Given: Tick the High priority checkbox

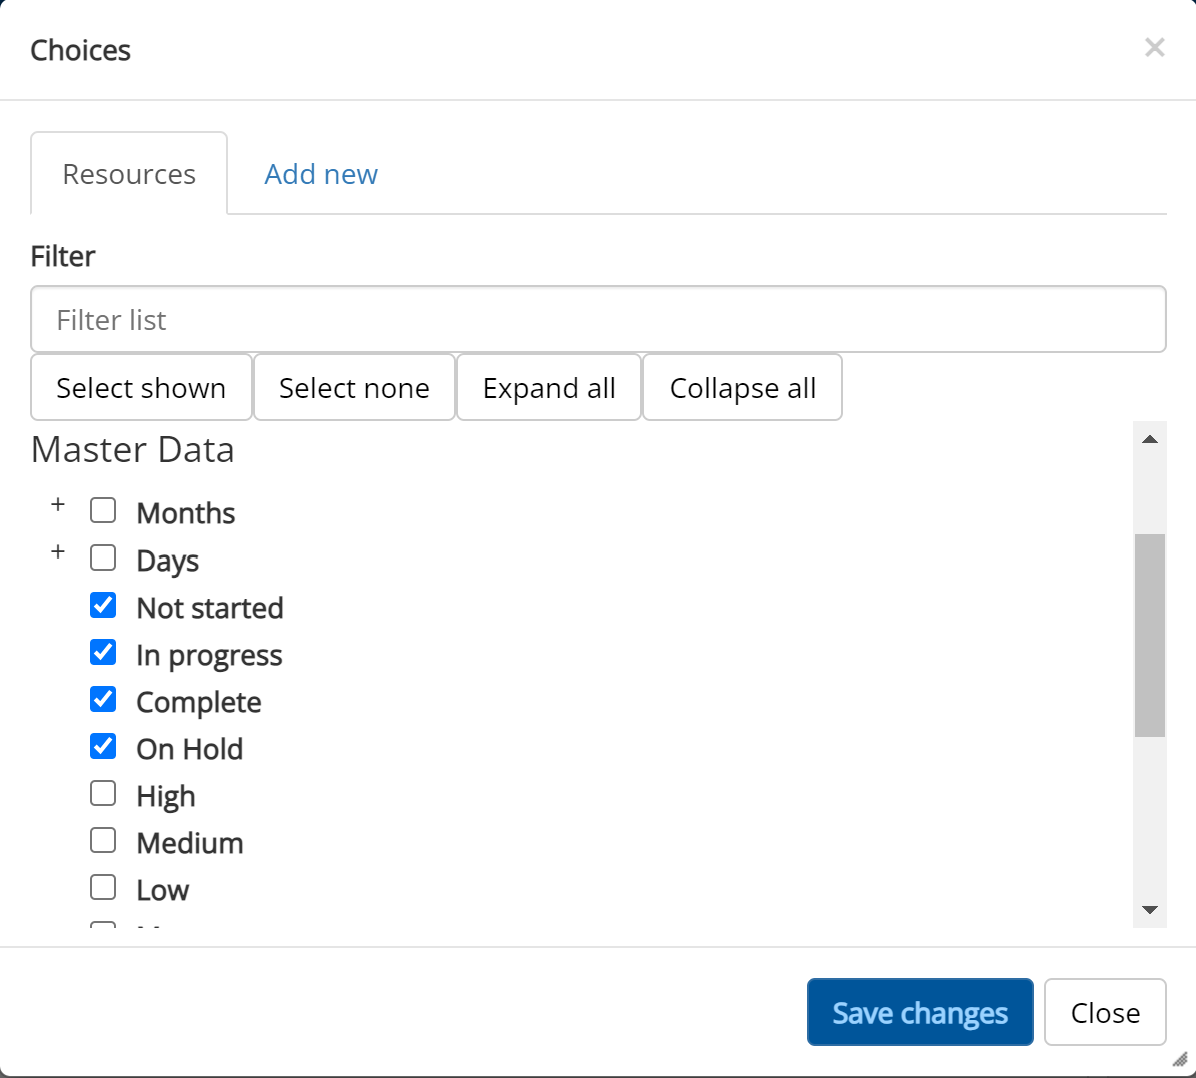Looking at the screenshot, I should coord(103,793).
